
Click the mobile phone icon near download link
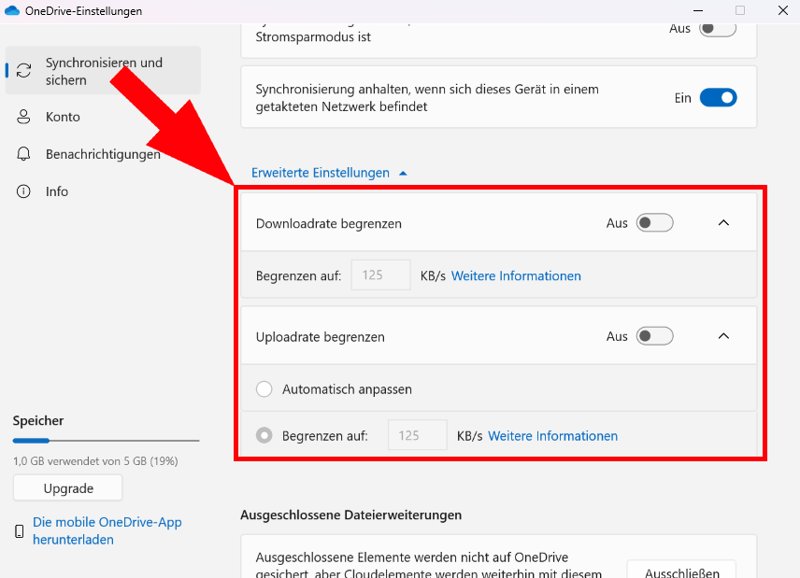[19, 531]
